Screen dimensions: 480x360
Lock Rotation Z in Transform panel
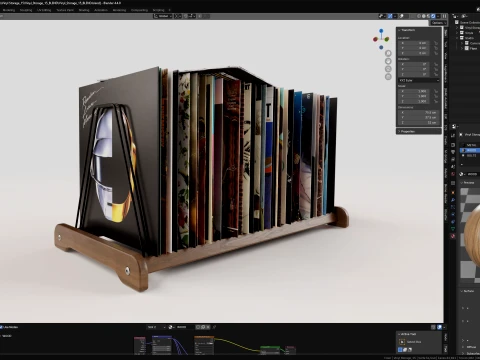(436, 74)
